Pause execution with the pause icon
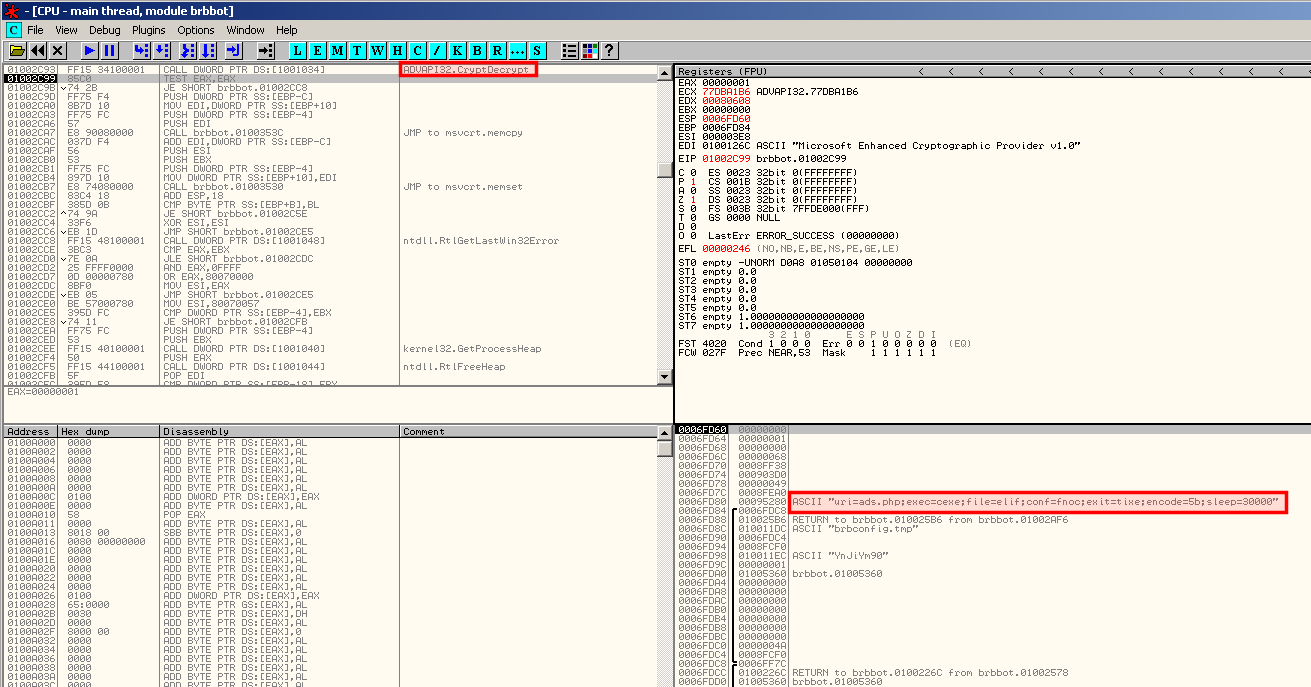 pyautogui.click(x=110, y=50)
